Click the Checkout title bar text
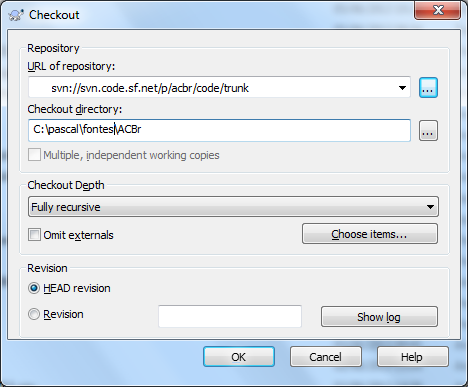This screenshot has height=387, width=468. click(x=54, y=15)
